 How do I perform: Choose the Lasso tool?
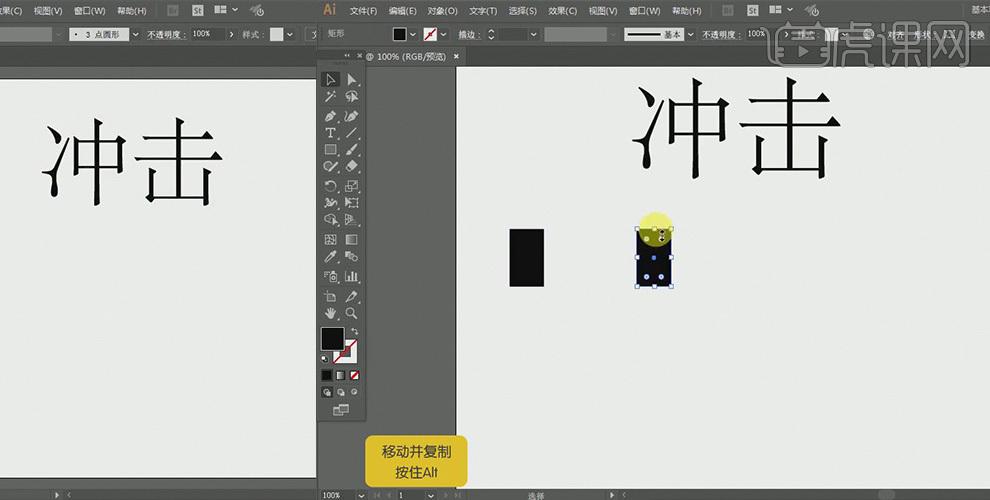pyautogui.click(x=352, y=97)
